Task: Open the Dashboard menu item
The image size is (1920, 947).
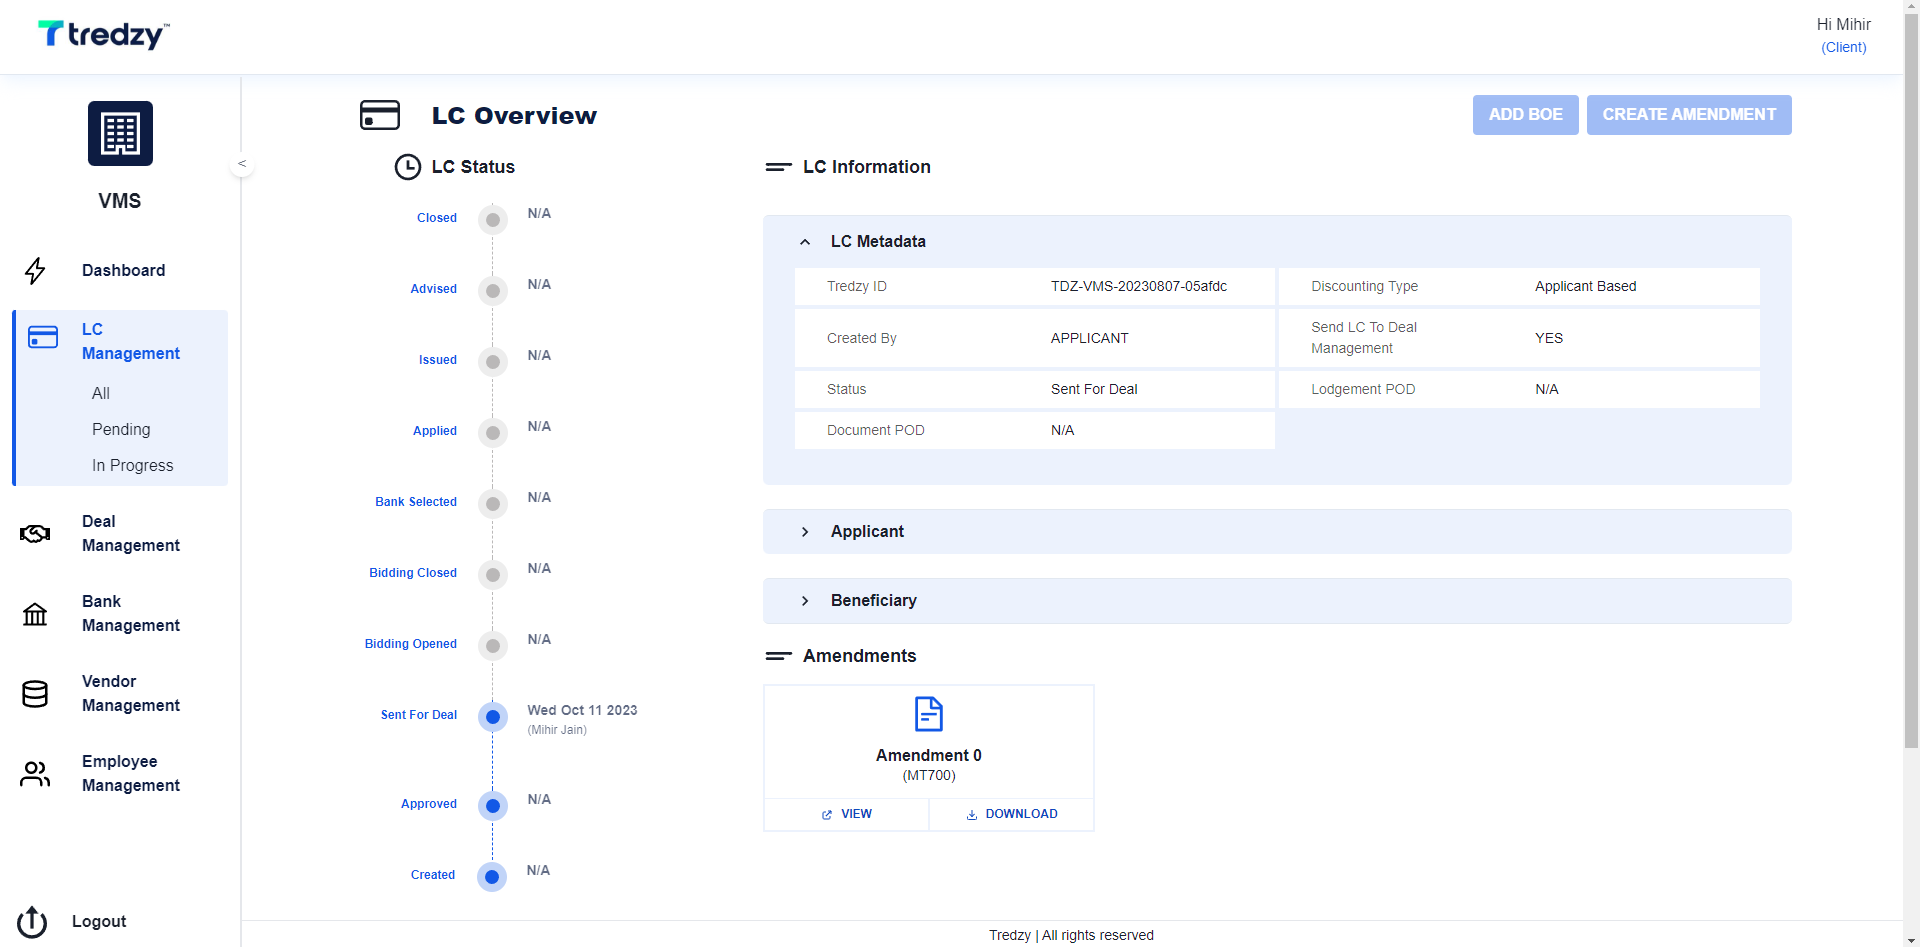Action: (x=124, y=271)
